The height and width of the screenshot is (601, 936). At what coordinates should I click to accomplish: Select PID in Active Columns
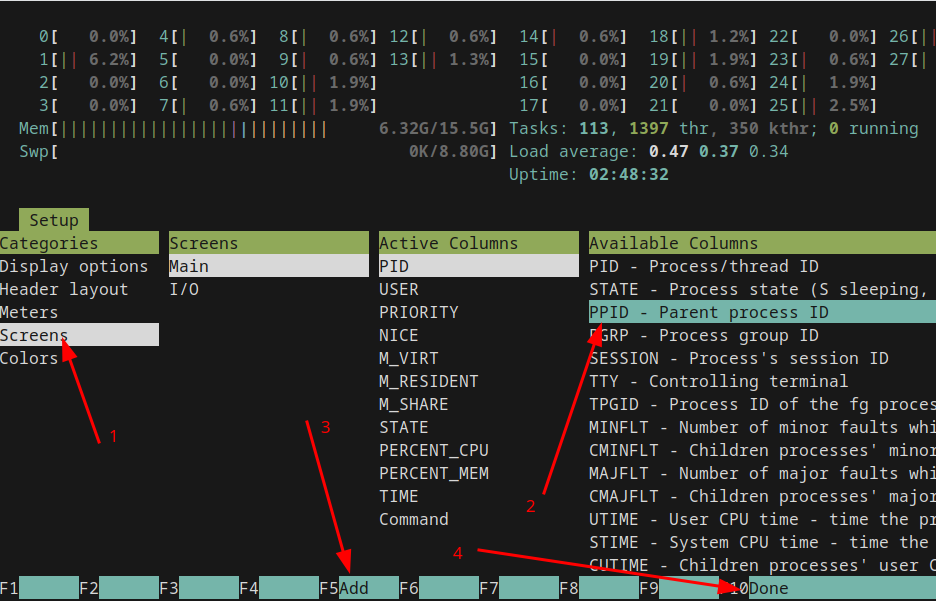click(478, 266)
